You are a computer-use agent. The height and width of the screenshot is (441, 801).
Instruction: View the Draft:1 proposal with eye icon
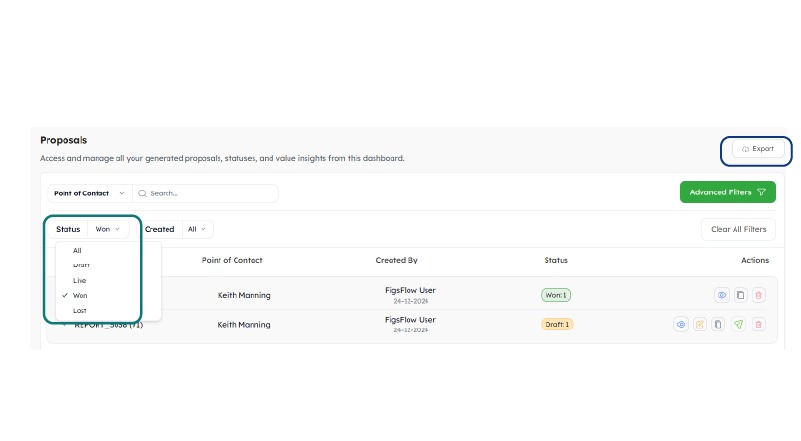681,324
